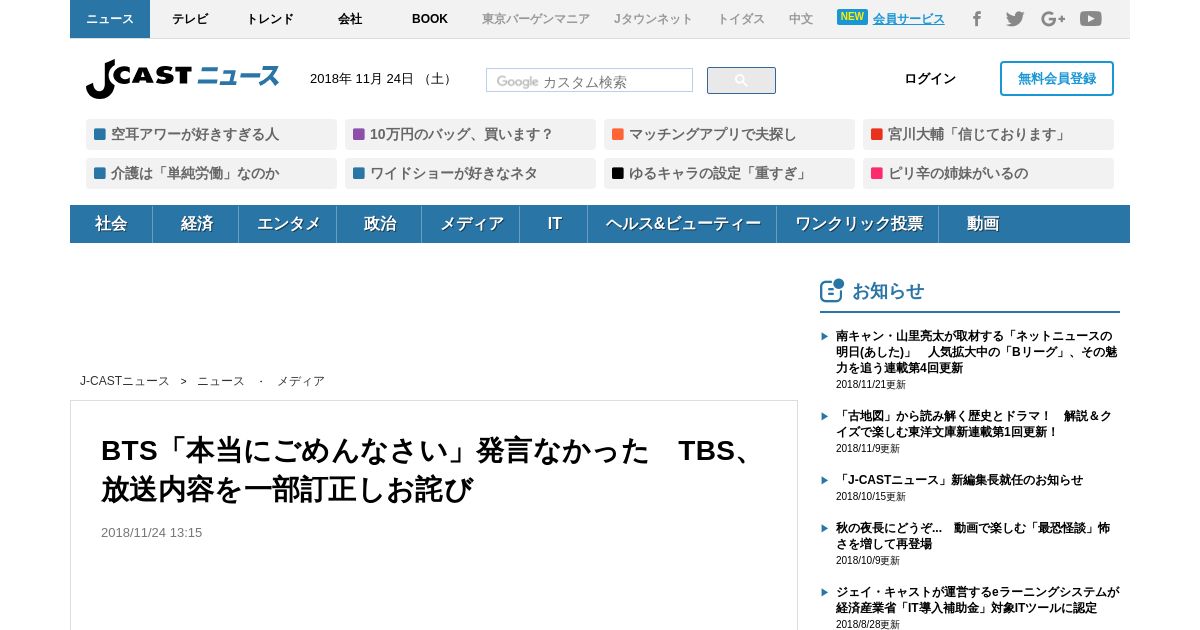Viewport: 1200px width, 630px height.
Task: Open the Google Plus icon
Action: tap(1053, 19)
